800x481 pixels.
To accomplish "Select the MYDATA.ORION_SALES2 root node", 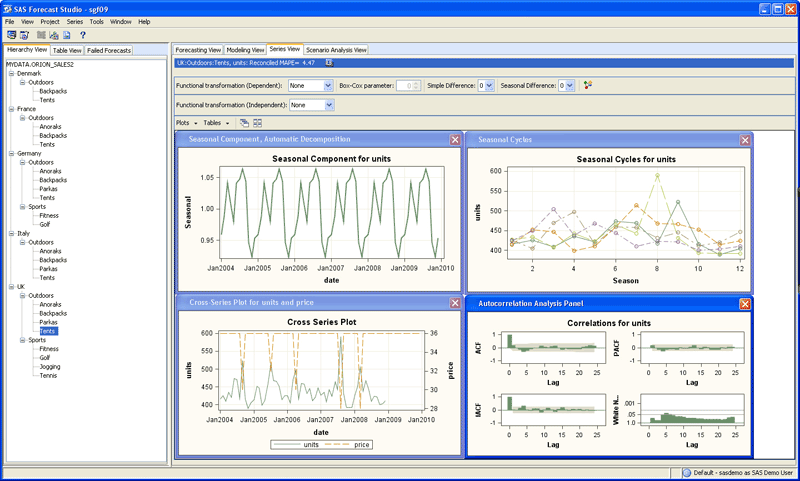I will point(40,65).
